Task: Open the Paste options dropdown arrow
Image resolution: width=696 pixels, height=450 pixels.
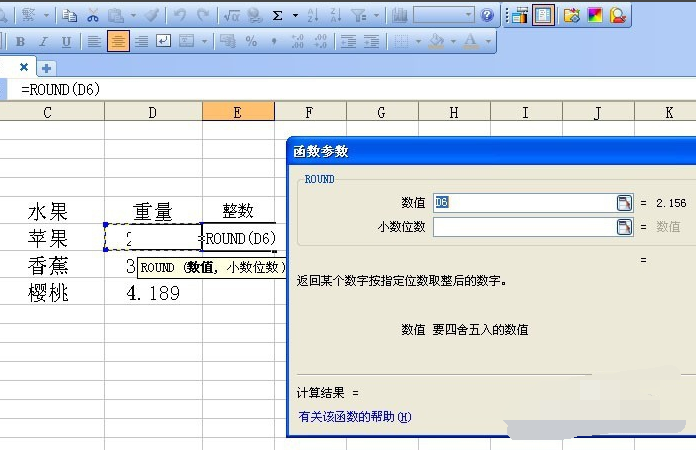Action: click(x=133, y=16)
